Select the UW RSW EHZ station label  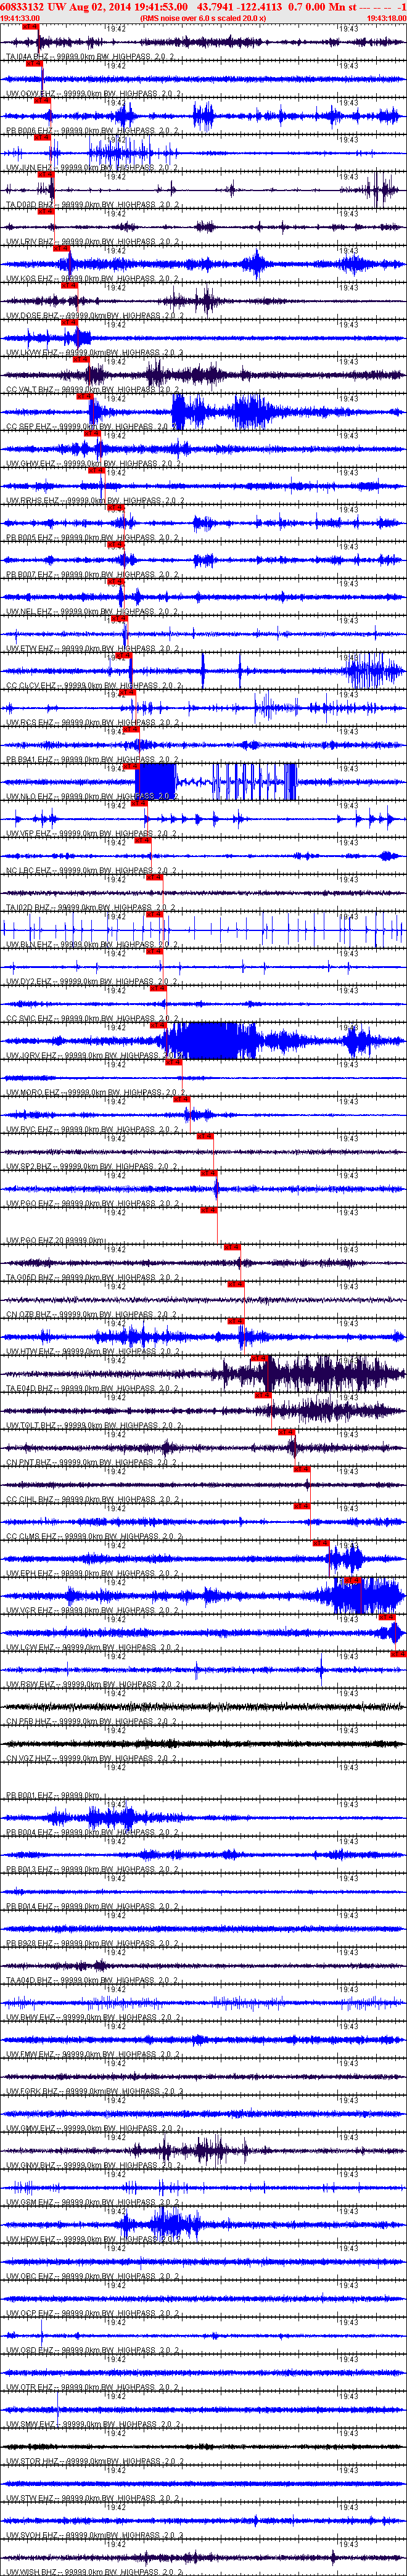tap(93, 1685)
